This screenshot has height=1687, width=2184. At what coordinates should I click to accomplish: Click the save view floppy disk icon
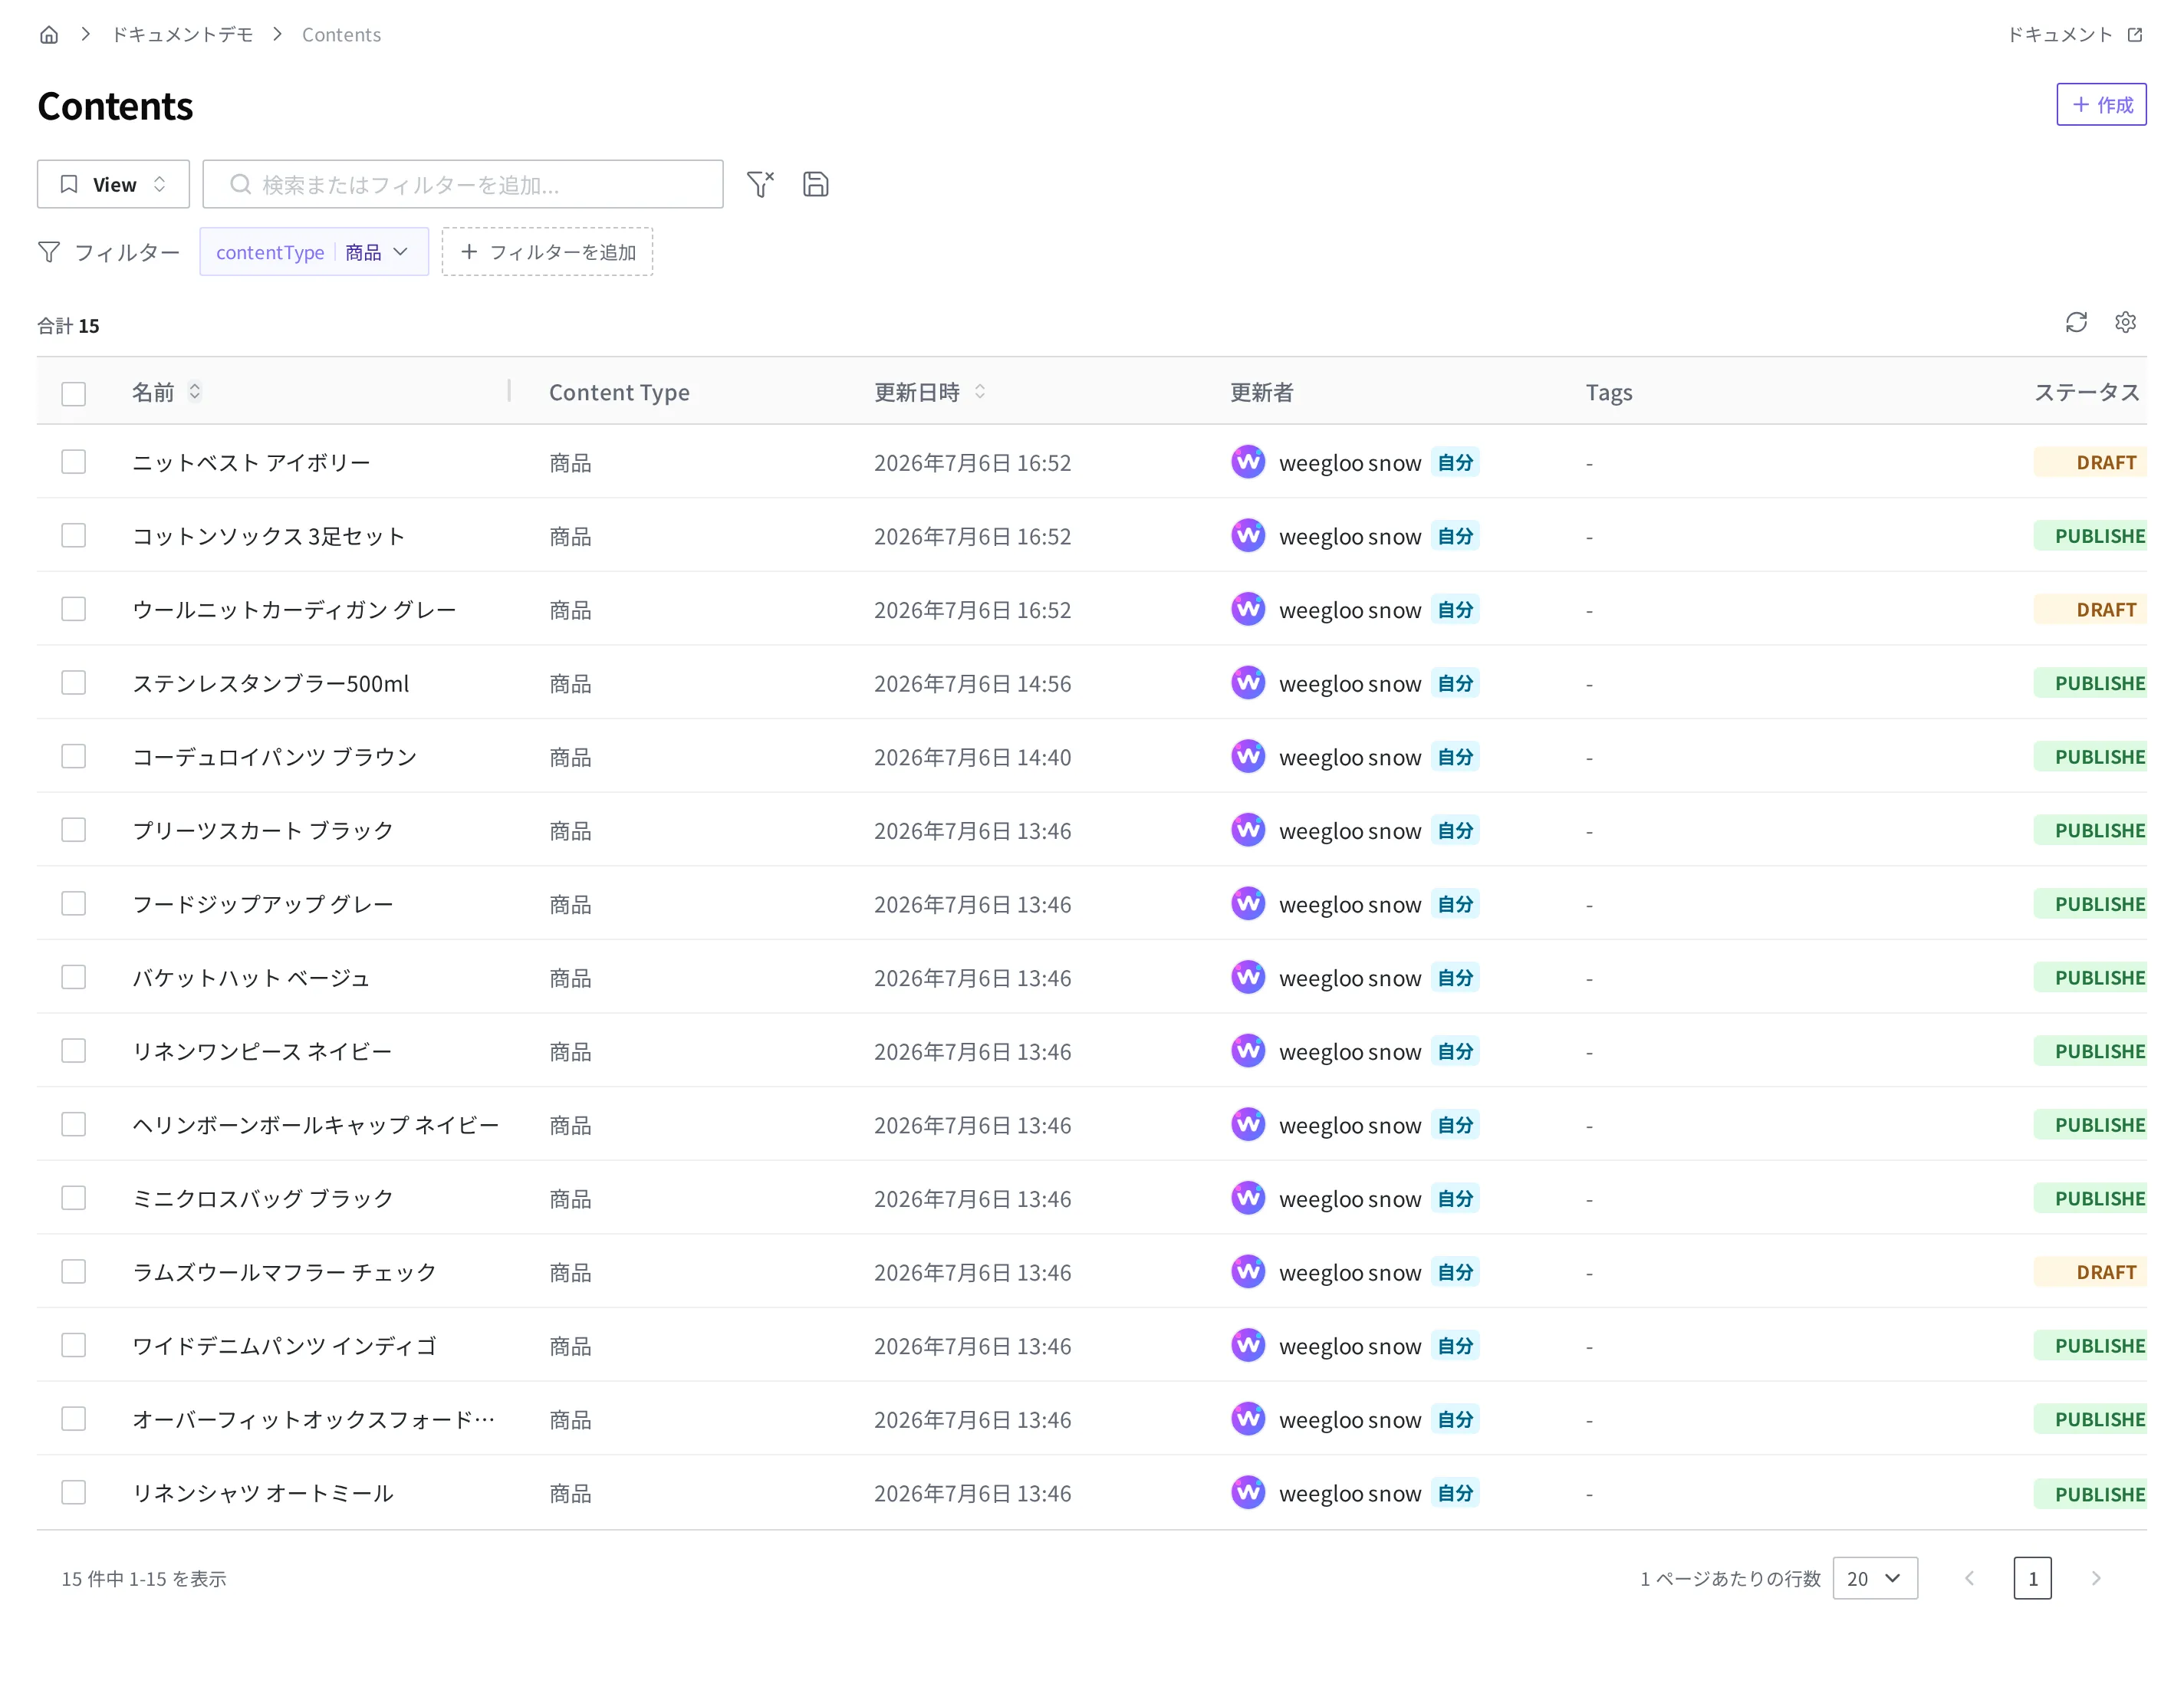(815, 184)
